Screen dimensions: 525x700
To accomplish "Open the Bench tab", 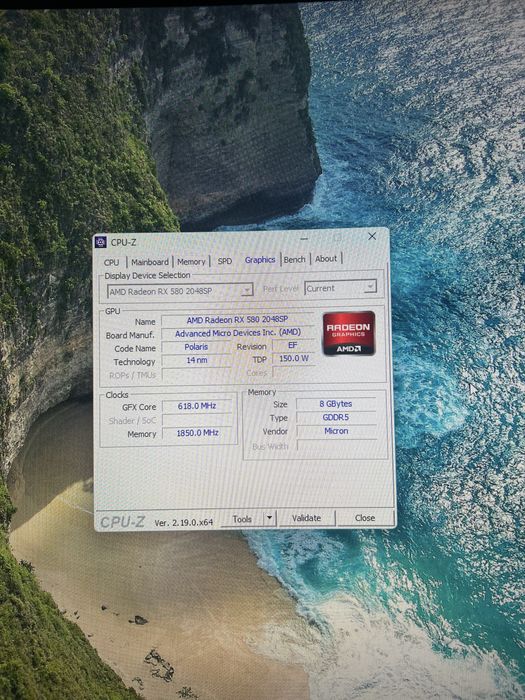I will pos(295,259).
